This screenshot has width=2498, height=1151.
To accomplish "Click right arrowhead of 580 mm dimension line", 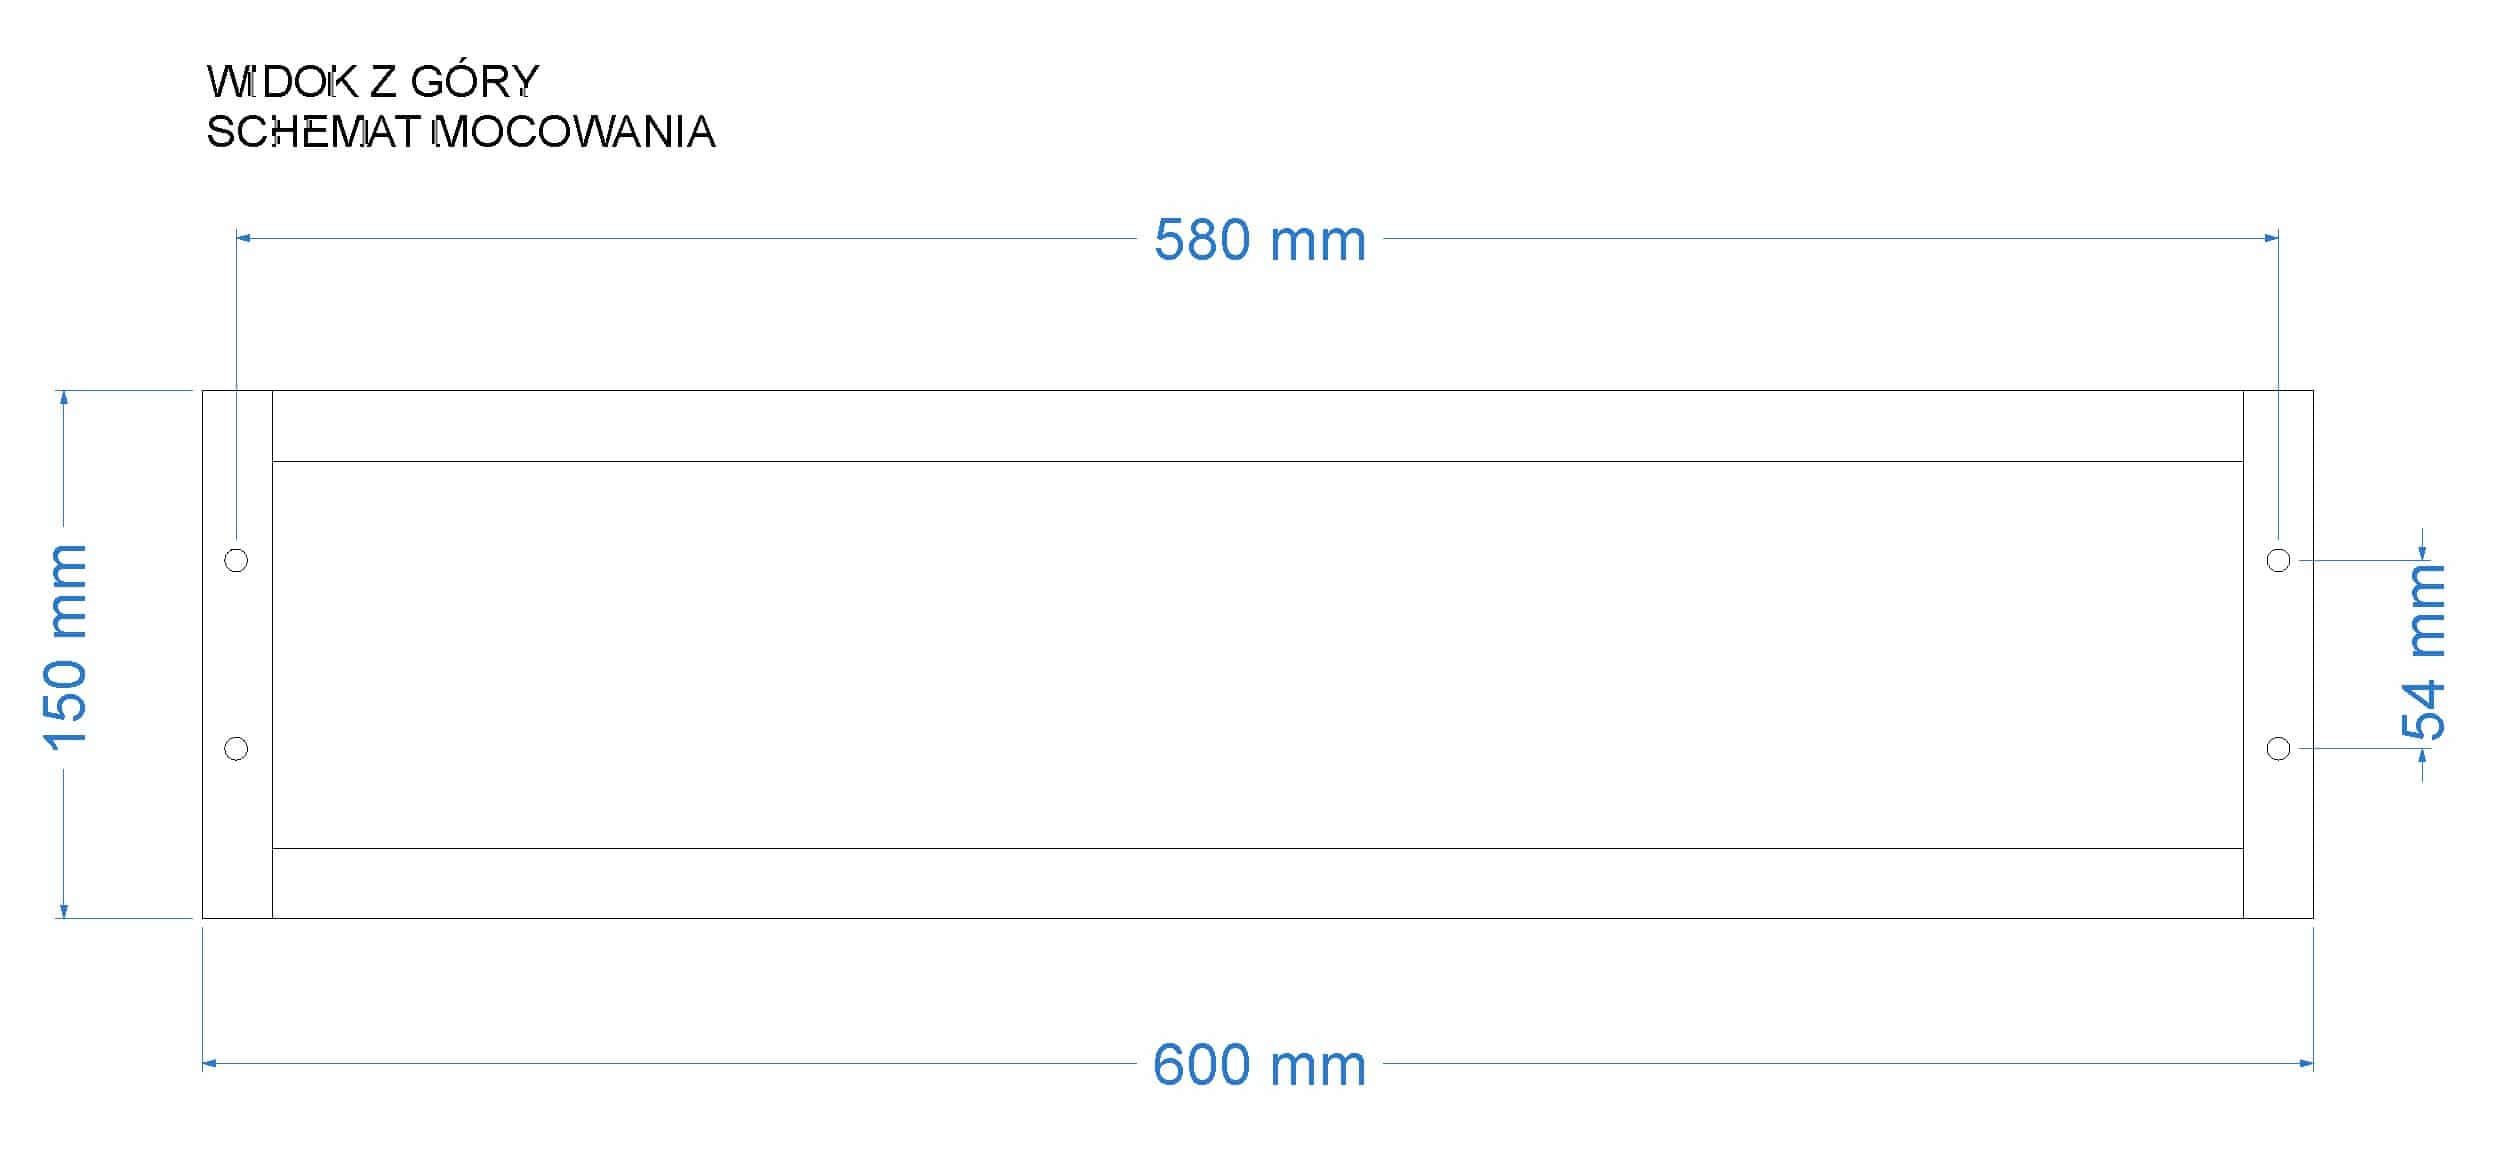I will [2271, 238].
